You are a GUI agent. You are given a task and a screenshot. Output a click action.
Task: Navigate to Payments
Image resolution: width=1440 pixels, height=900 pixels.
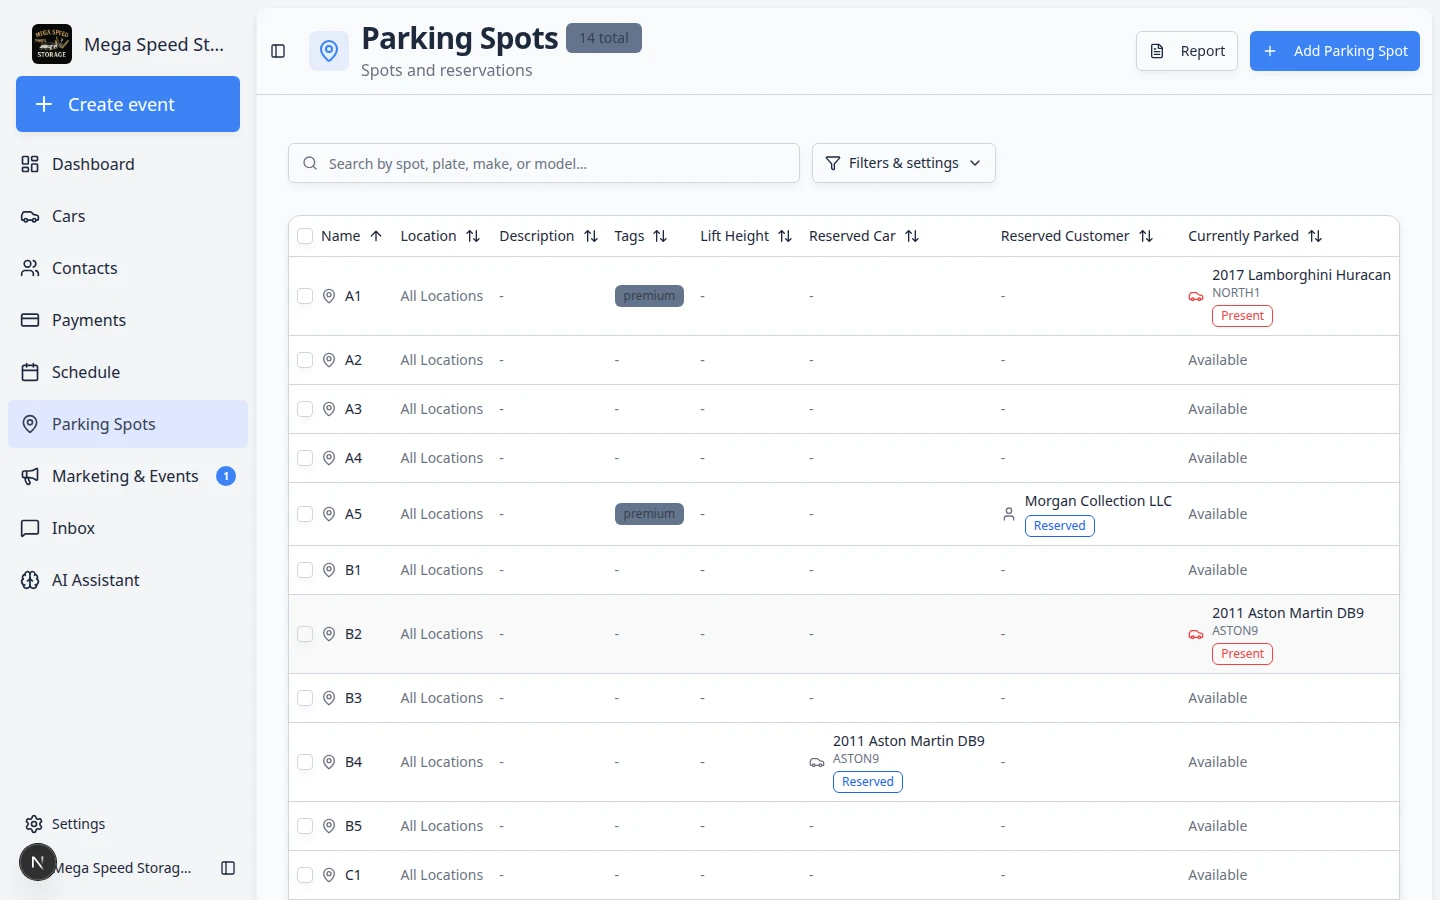[x=128, y=320]
